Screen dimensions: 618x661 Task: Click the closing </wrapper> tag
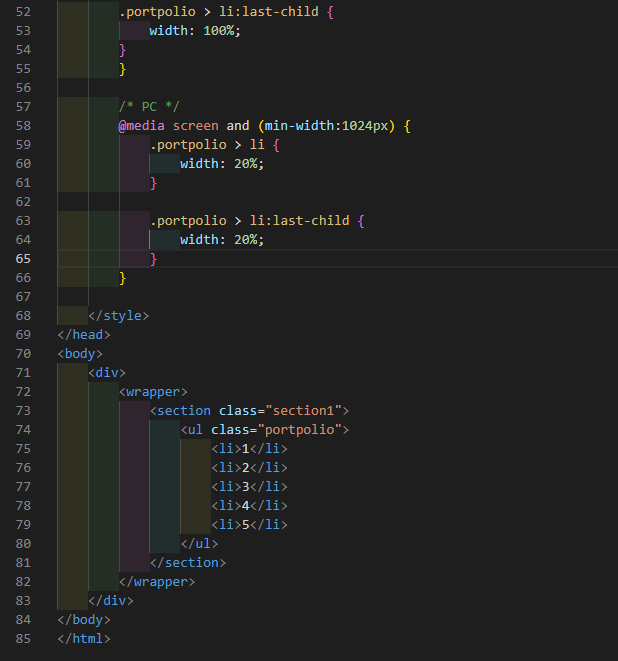point(157,582)
